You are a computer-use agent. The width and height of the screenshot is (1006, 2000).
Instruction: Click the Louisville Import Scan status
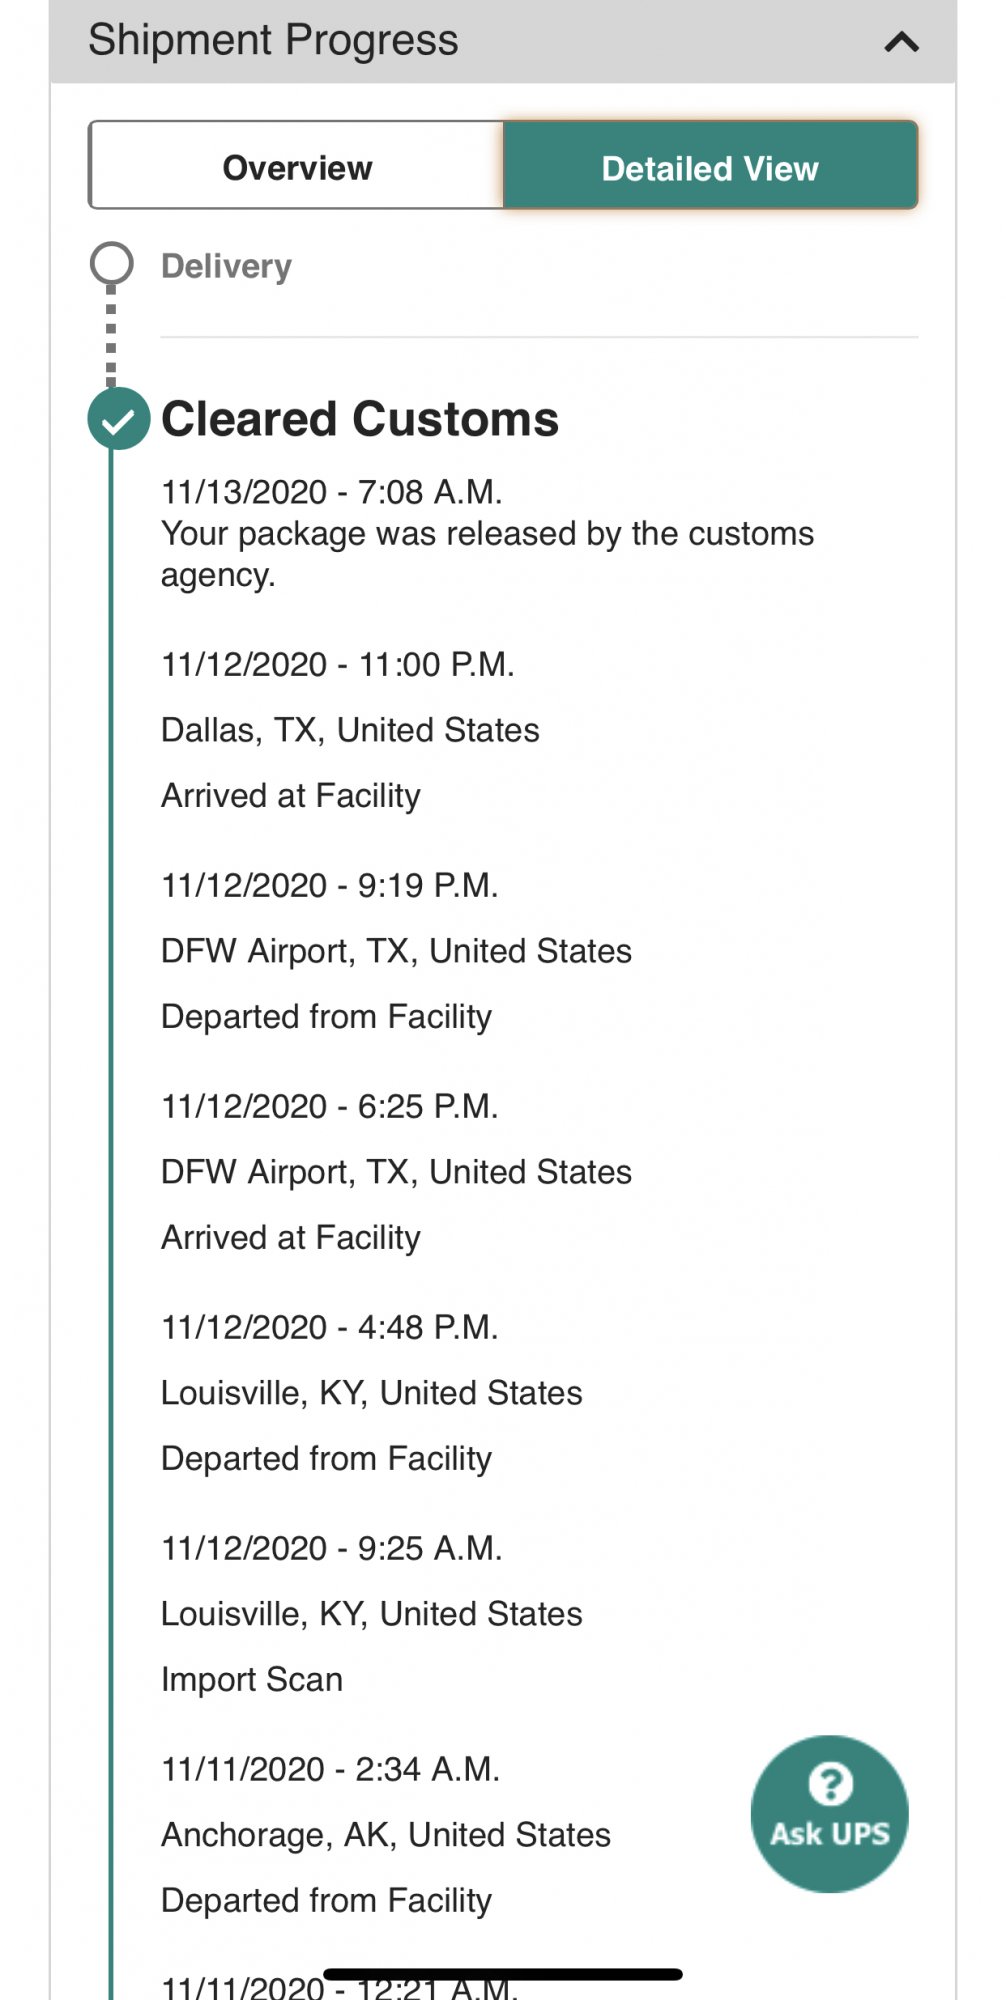pyautogui.click(x=252, y=1679)
